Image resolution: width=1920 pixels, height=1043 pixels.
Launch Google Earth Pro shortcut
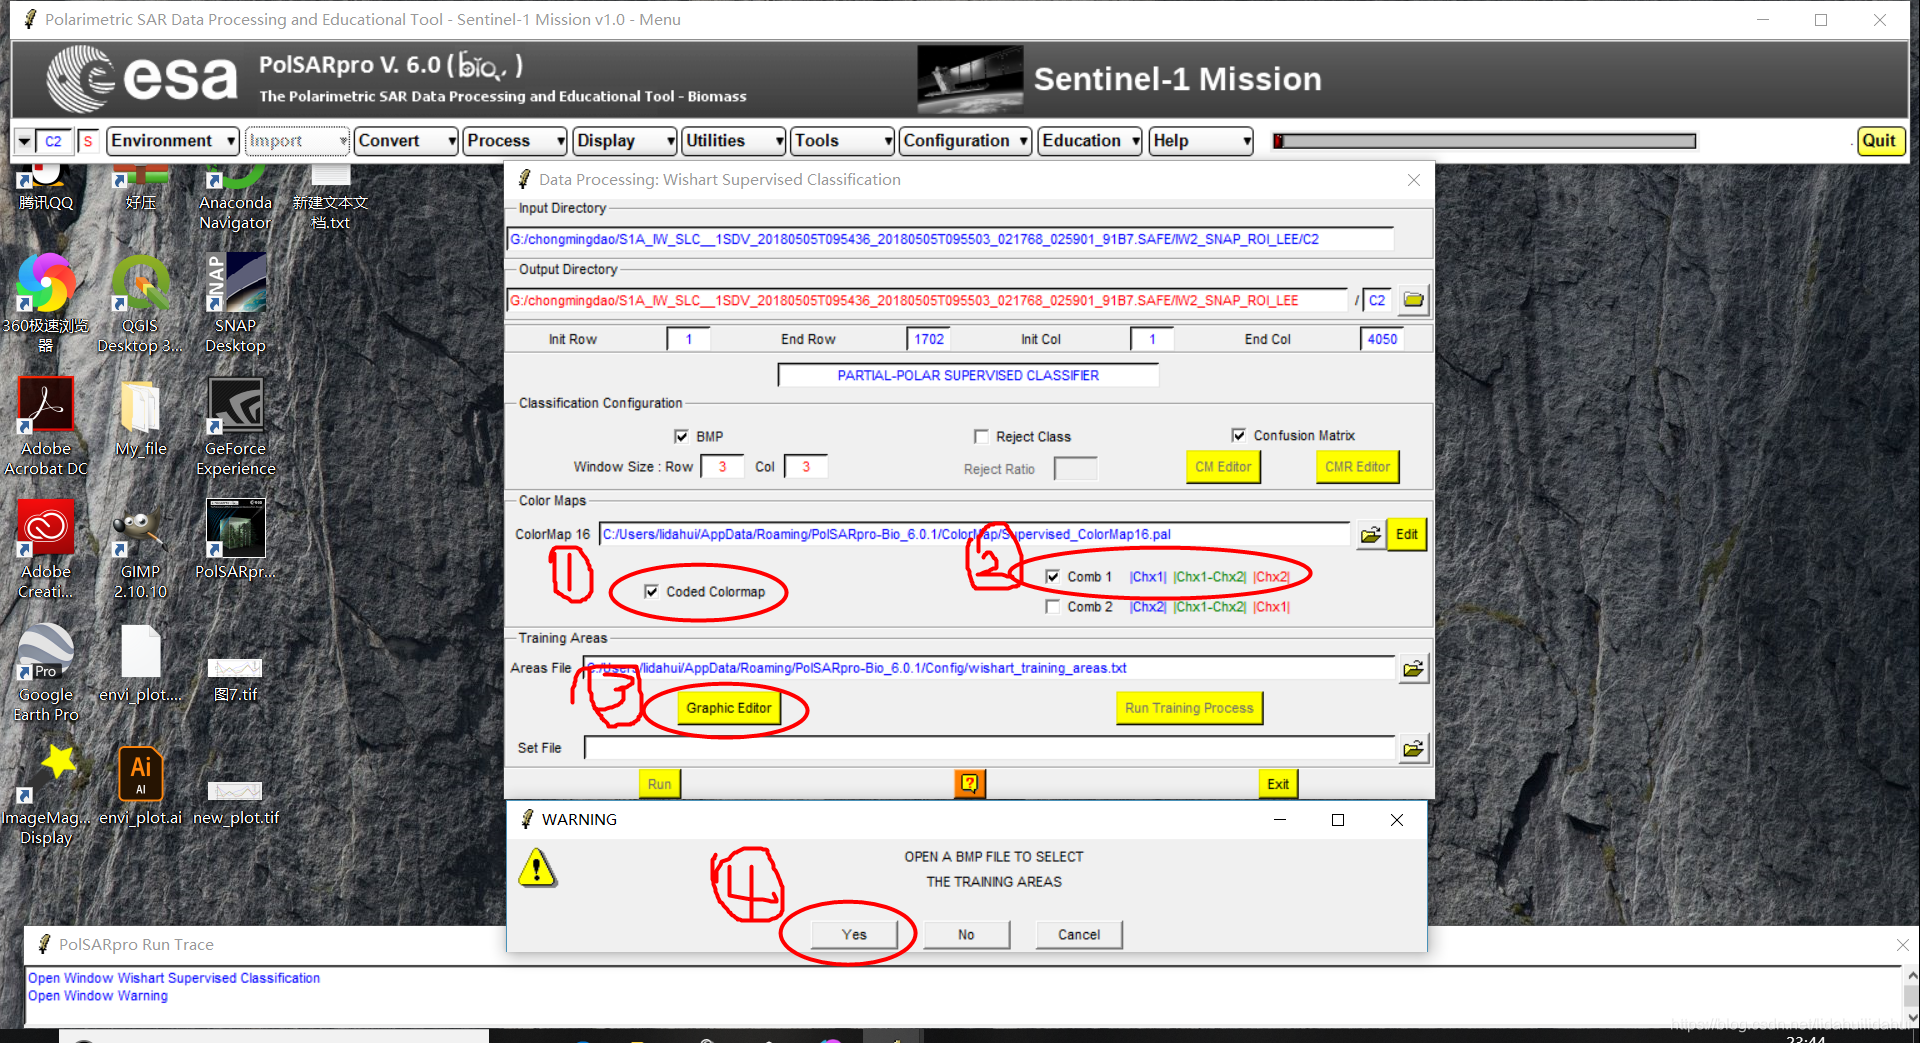46,672
